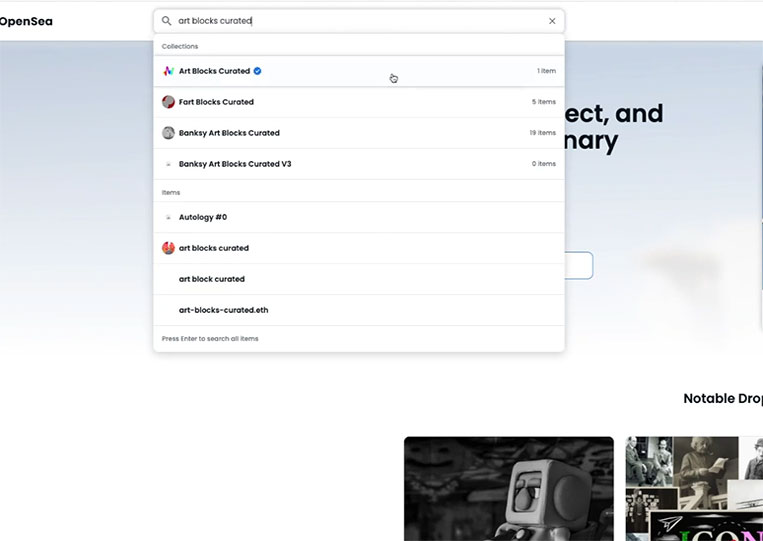Click the search box containing 'art blocks curated'
This screenshot has height=541, width=763.
coord(359,21)
